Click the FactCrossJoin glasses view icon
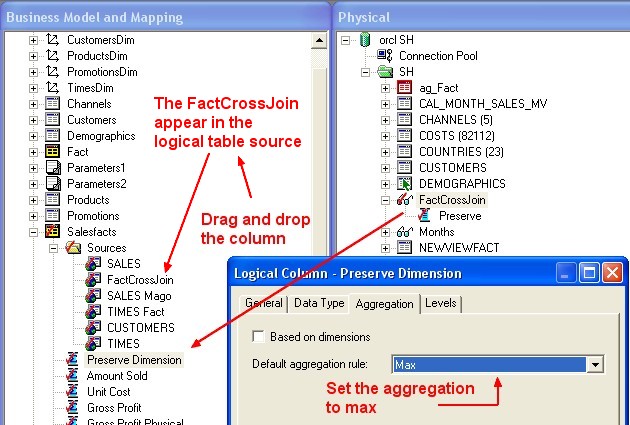 [x=405, y=200]
